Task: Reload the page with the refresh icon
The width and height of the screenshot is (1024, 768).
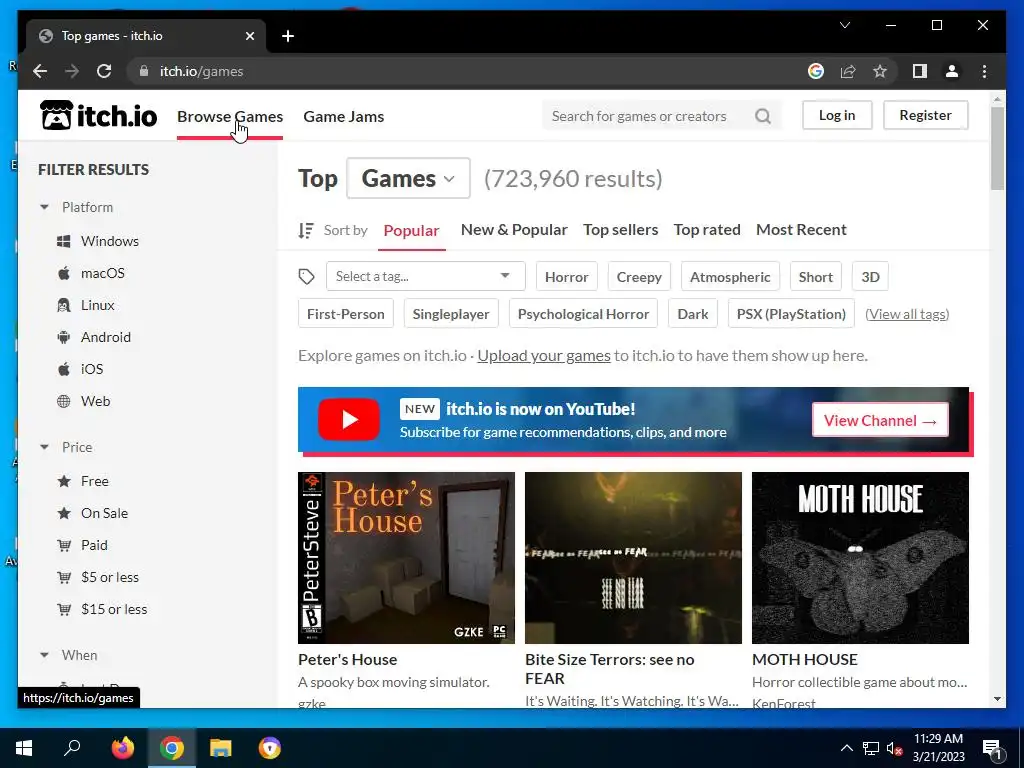Action: [x=104, y=71]
